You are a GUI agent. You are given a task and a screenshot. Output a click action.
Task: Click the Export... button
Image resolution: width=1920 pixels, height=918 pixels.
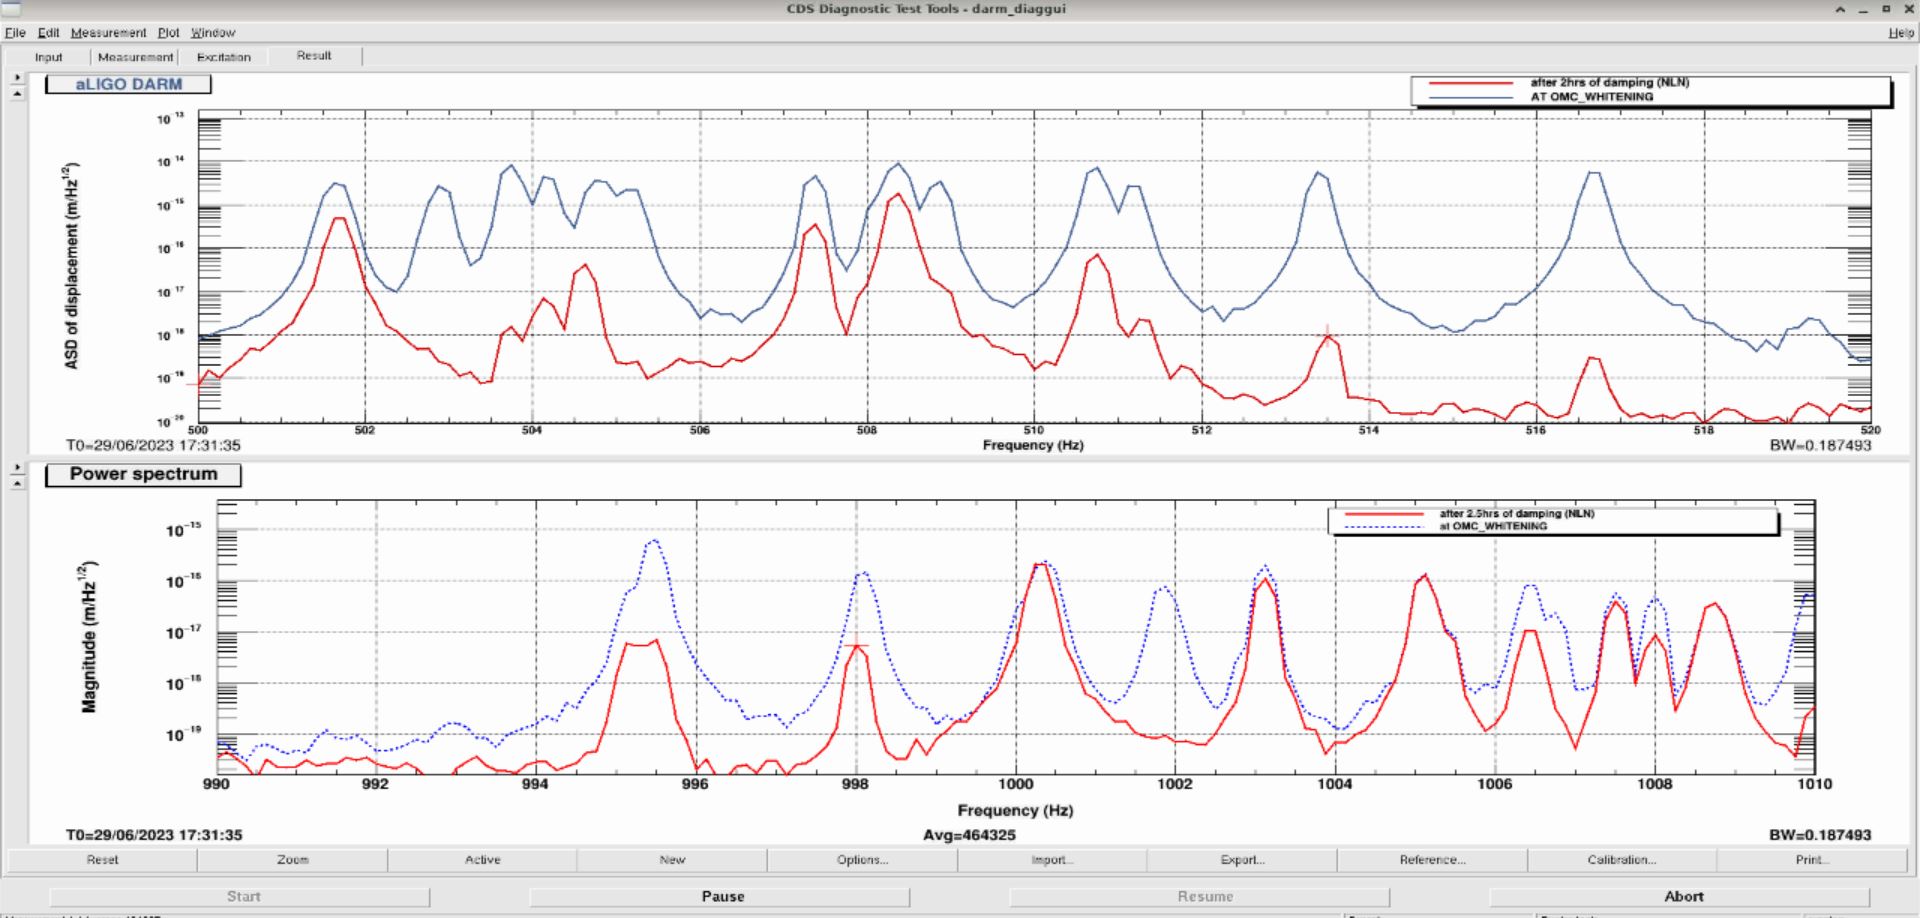tap(1242, 860)
